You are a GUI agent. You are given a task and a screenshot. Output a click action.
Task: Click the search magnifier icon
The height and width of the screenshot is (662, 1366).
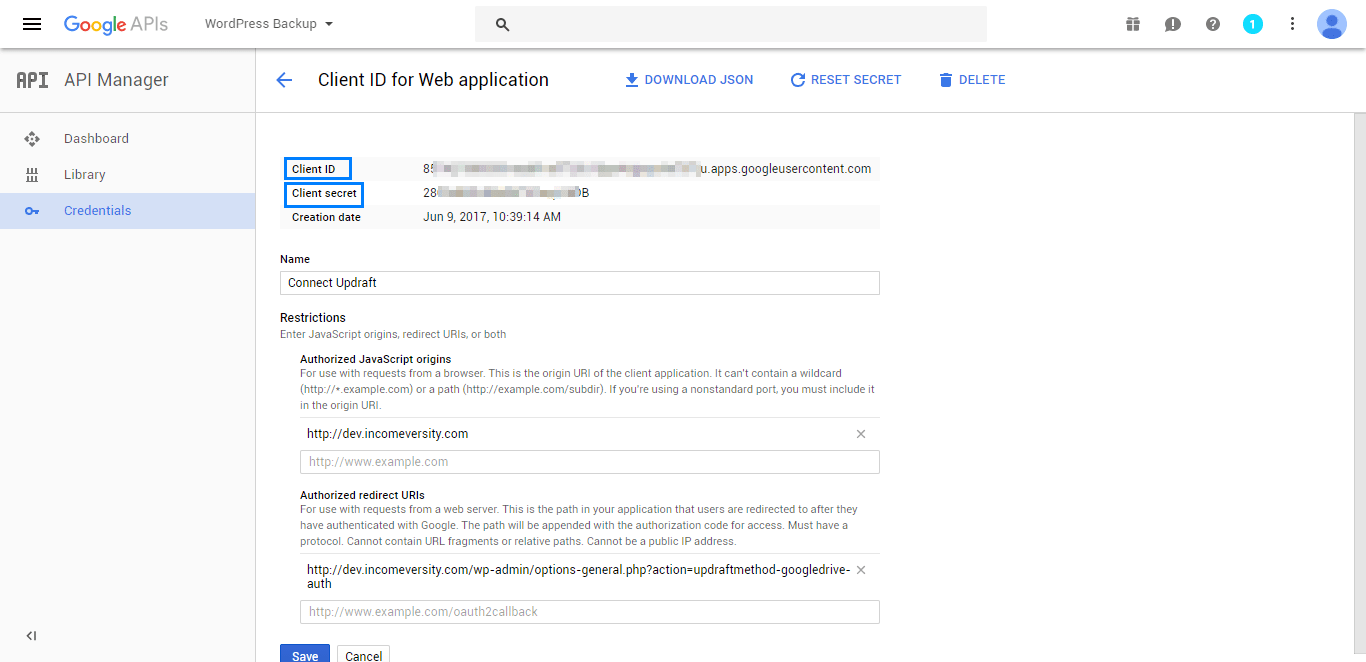pos(503,24)
